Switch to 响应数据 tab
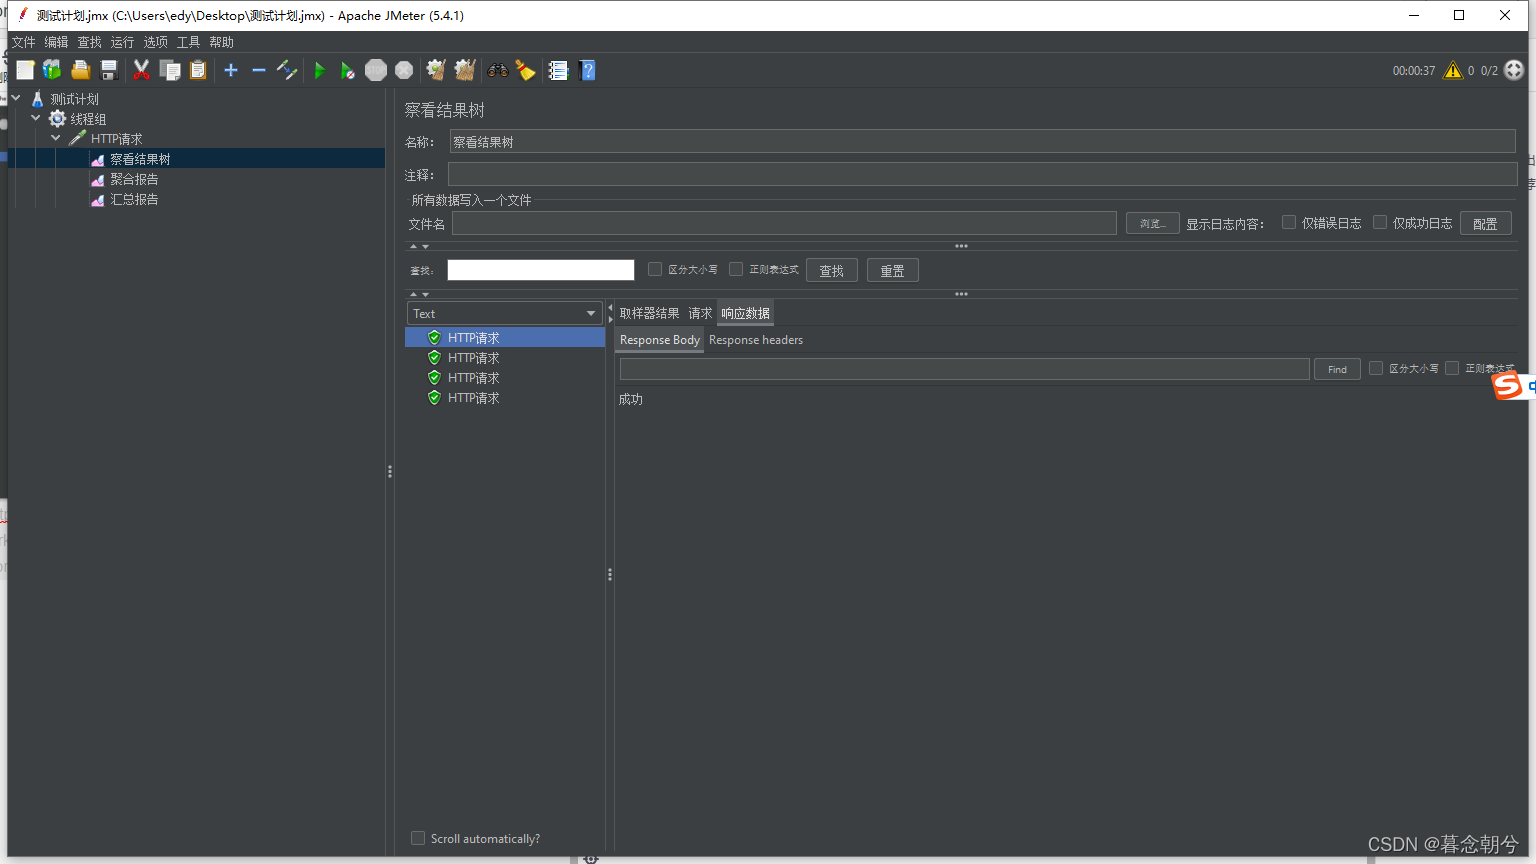Image resolution: width=1536 pixels, height=864 pixels. (745, 313)
